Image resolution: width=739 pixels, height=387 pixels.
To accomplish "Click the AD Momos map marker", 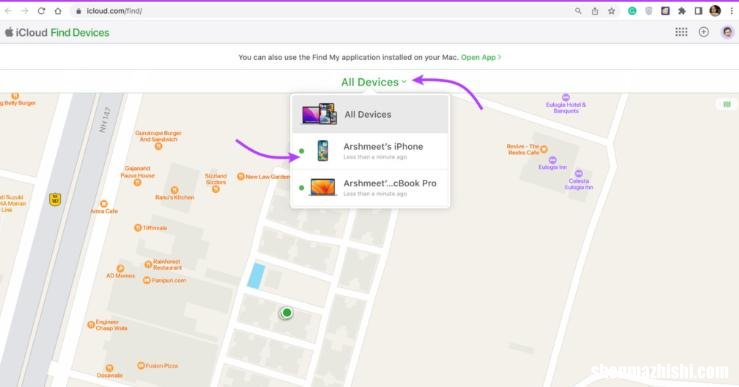I will coord(121,268).
